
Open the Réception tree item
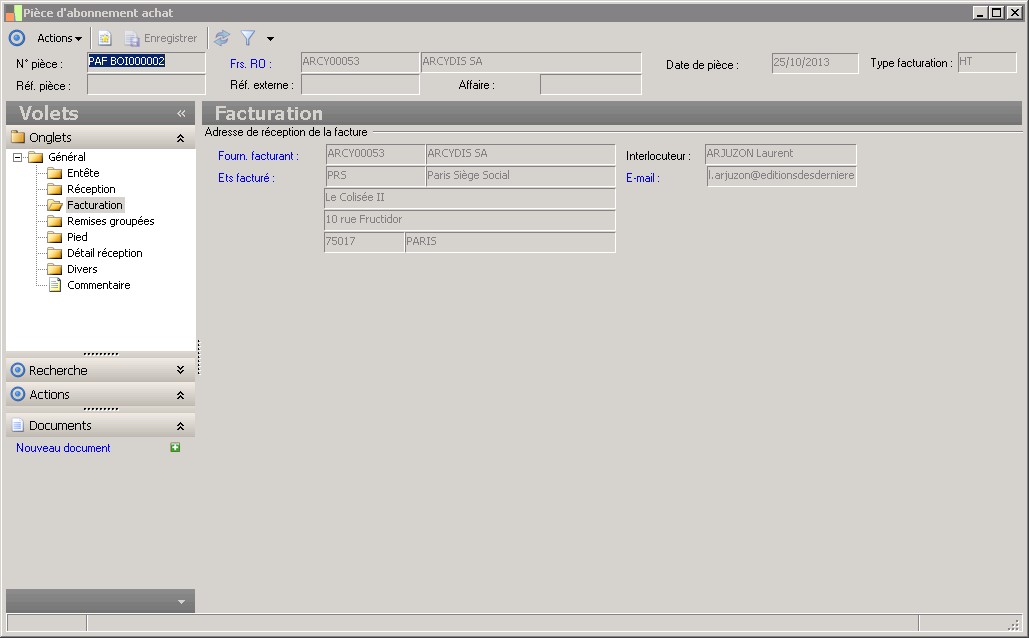click(x=91, y=189)
